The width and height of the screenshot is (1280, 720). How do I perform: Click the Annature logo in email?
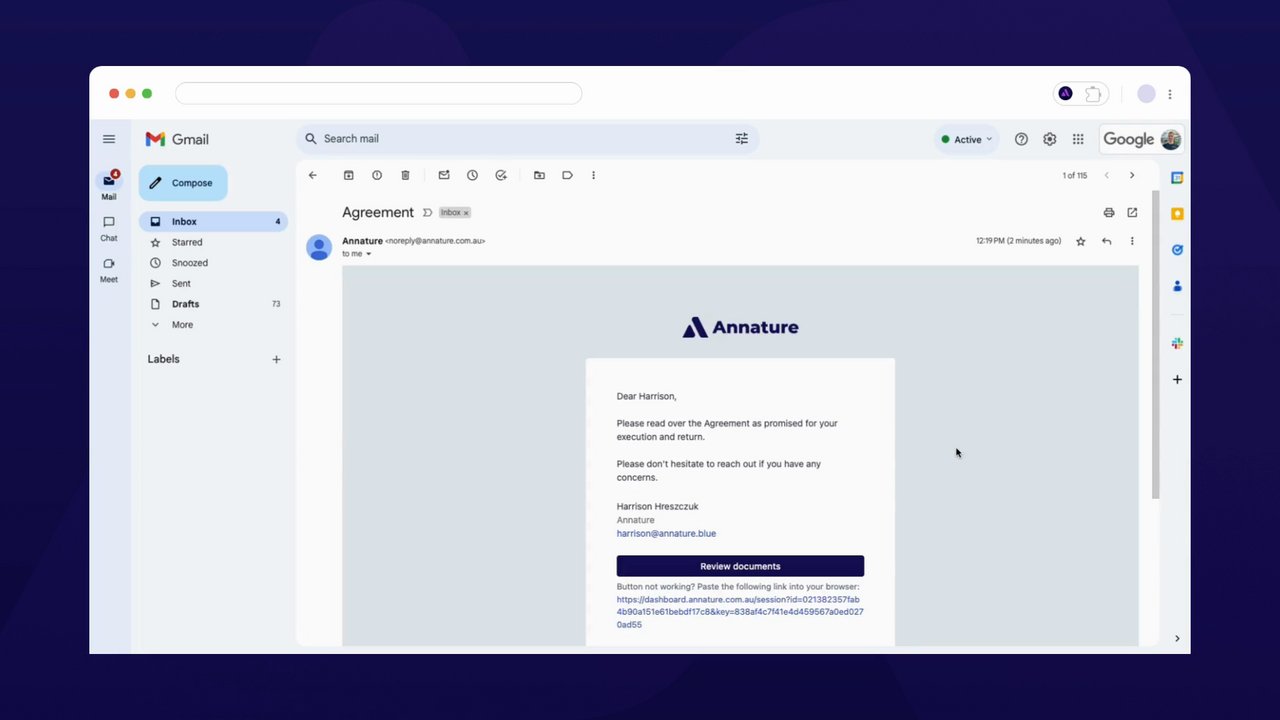click(x=740, y=327)
